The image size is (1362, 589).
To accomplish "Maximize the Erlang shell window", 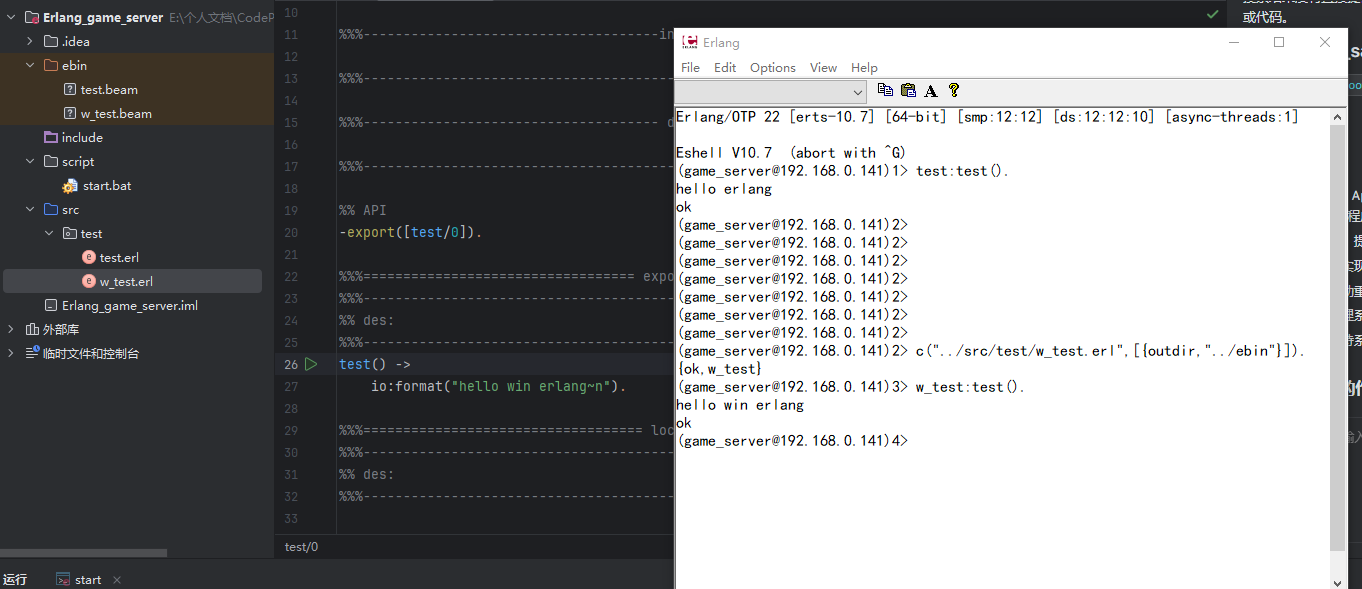I will (x=1279, y=42).
